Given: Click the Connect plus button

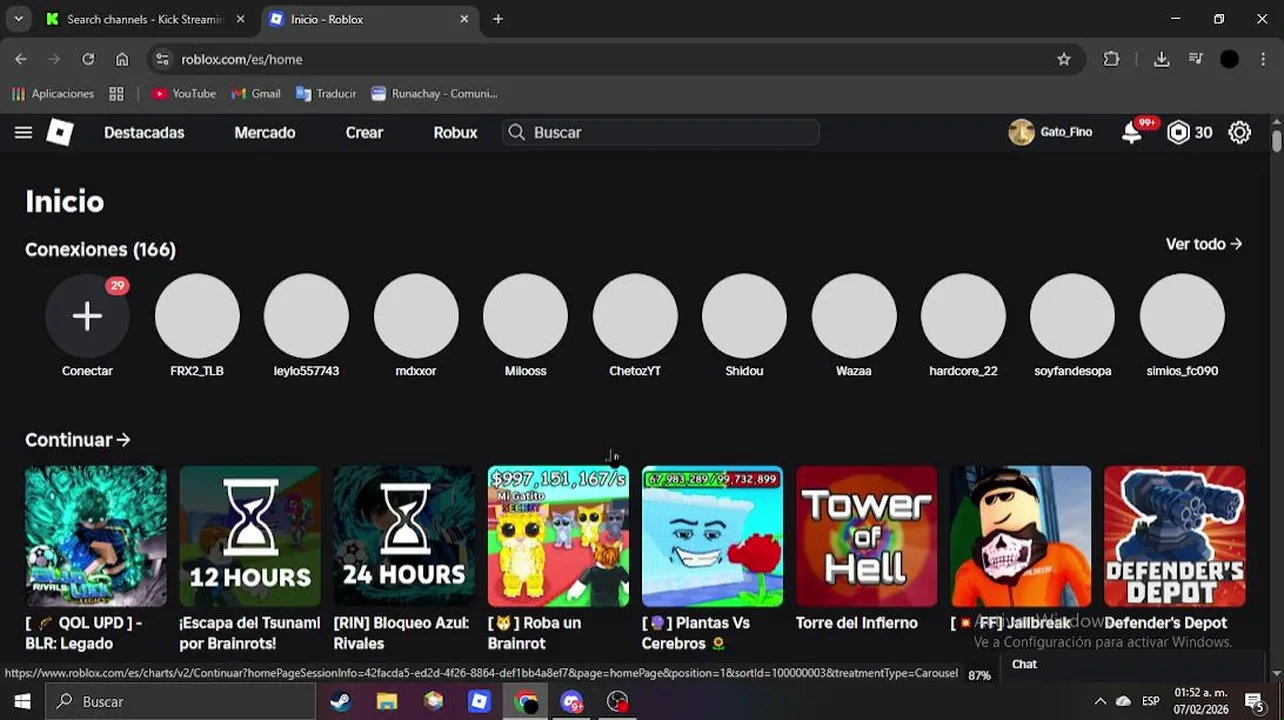Looking at the screenshot, I should (x=87, y=316).
